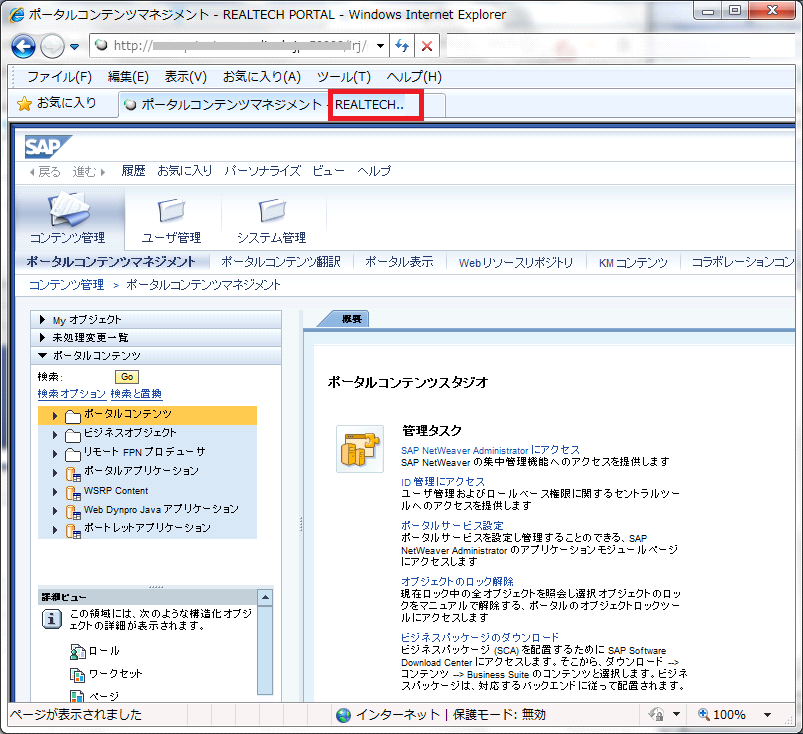Expand the Web Dynpro Java アプリケーション arrow

[x=55, y=511]
